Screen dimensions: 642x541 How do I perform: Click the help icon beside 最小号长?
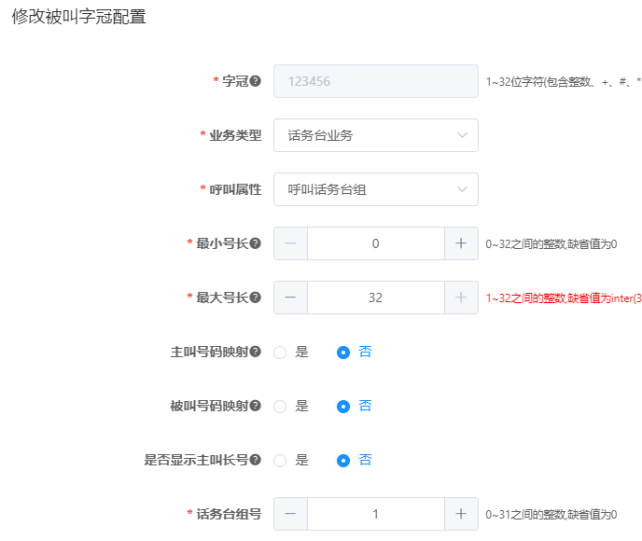[x=255, y=243]
